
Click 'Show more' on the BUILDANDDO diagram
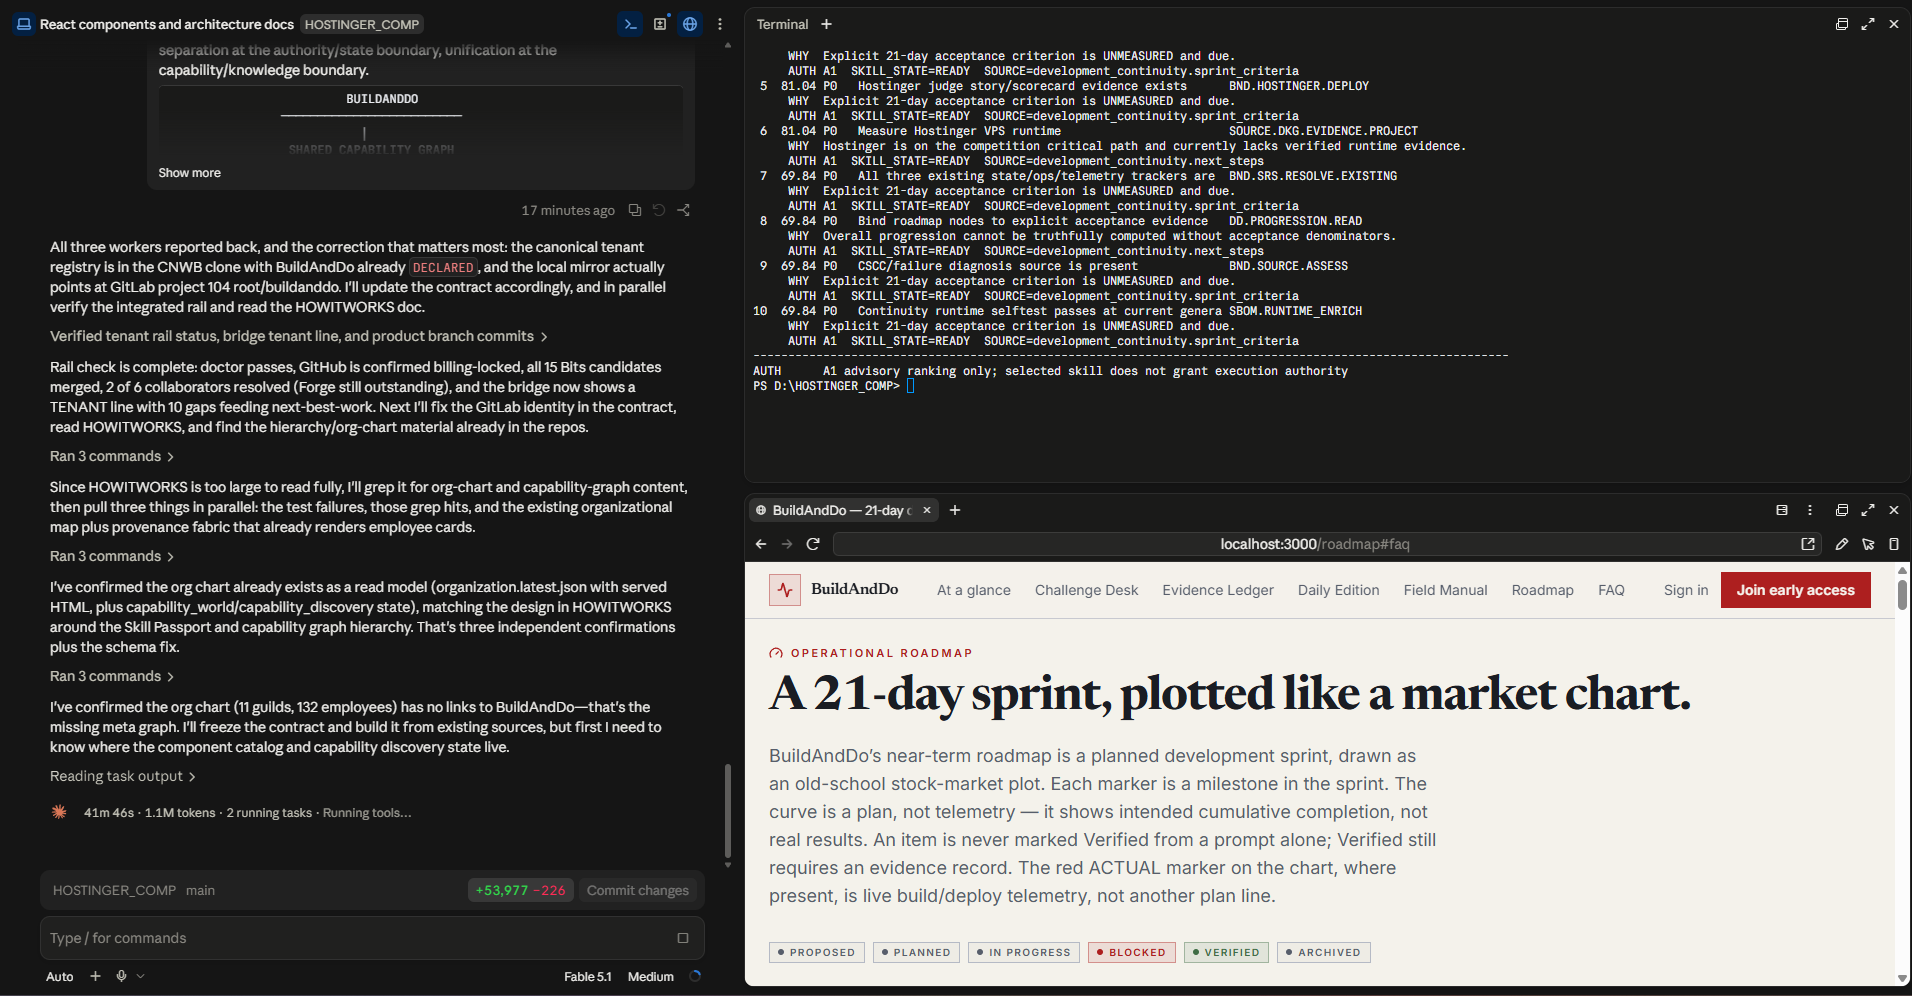tap(190, 173)
